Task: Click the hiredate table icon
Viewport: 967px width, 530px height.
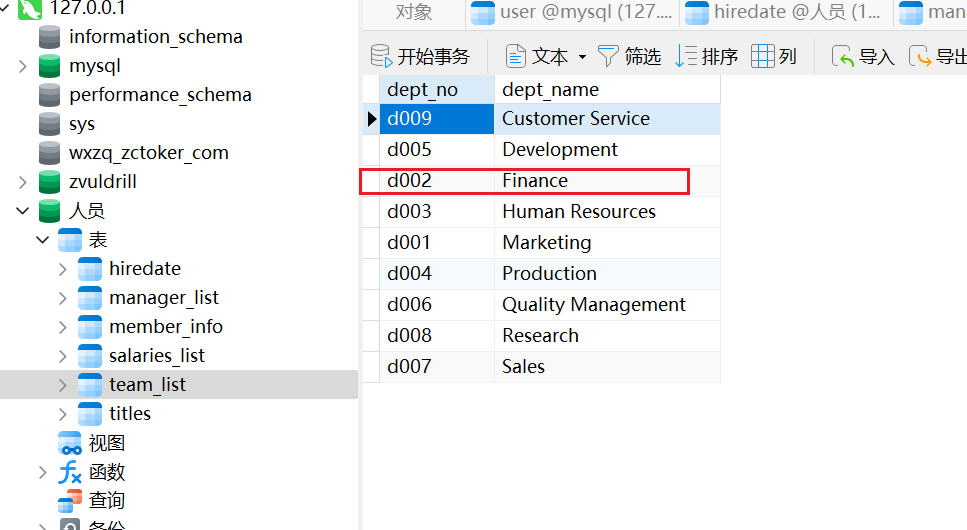Action: [x=90, y=269]
